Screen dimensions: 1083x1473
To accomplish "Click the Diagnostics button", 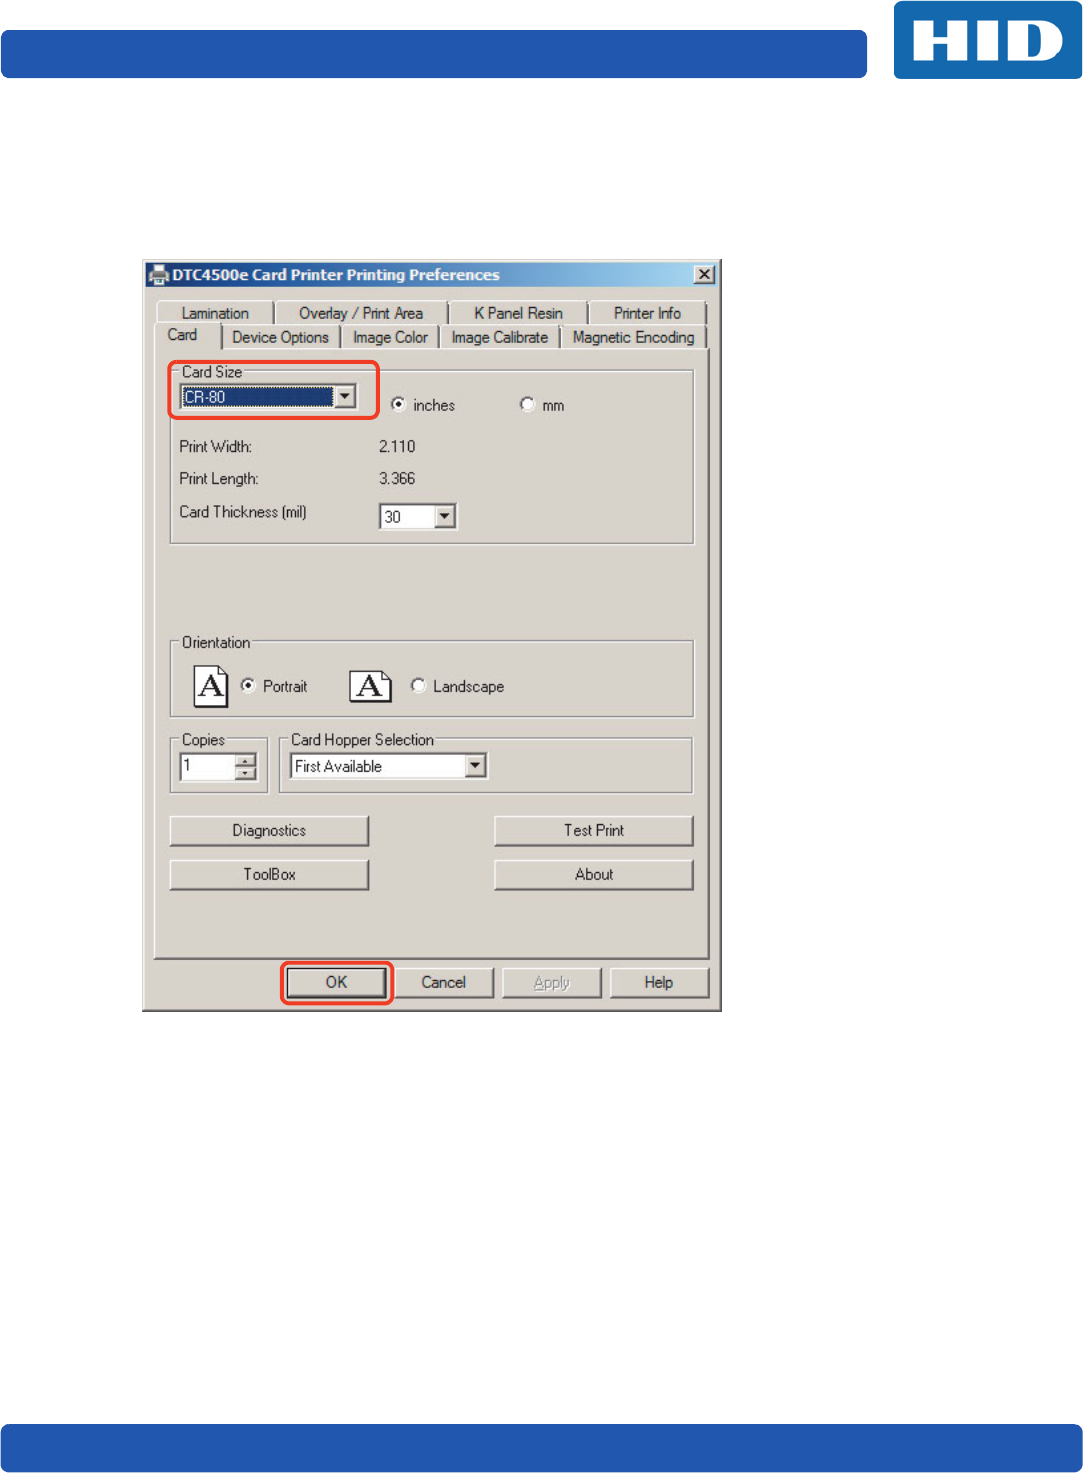I will pos(269,831).
